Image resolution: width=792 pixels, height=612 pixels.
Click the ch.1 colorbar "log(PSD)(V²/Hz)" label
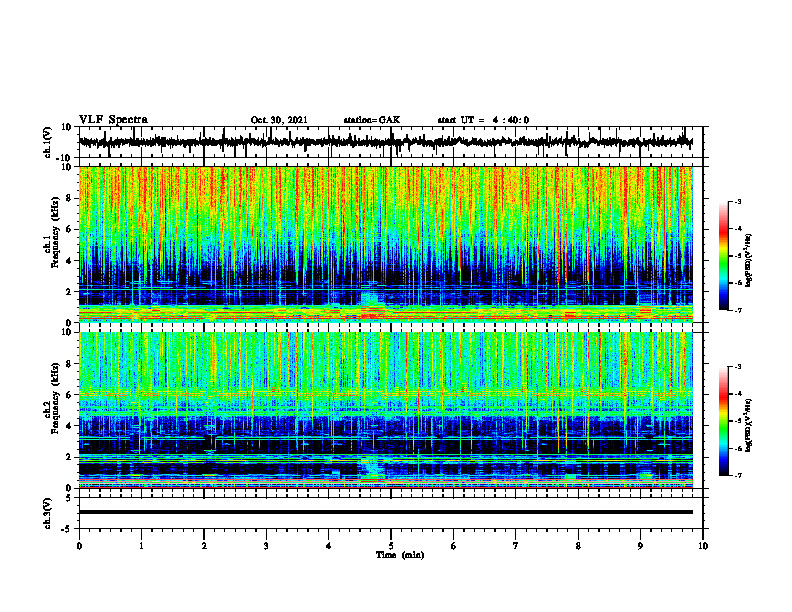[749, 261]
